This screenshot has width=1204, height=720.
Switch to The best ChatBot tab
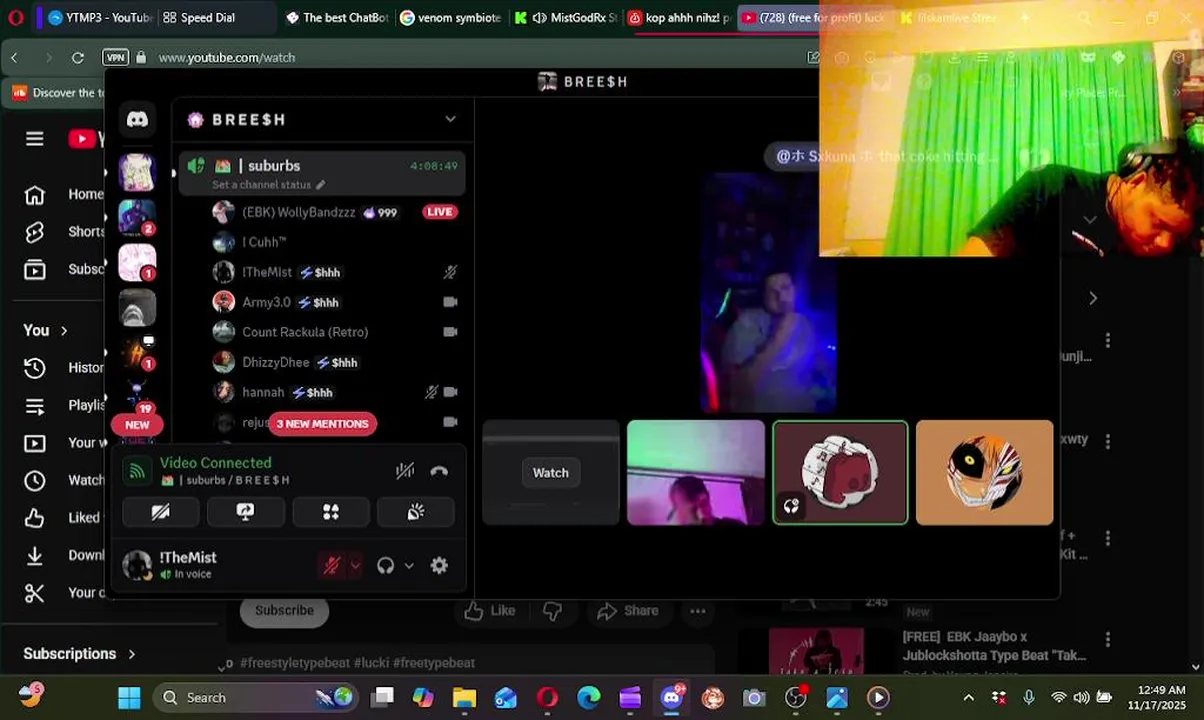(336, 17)
